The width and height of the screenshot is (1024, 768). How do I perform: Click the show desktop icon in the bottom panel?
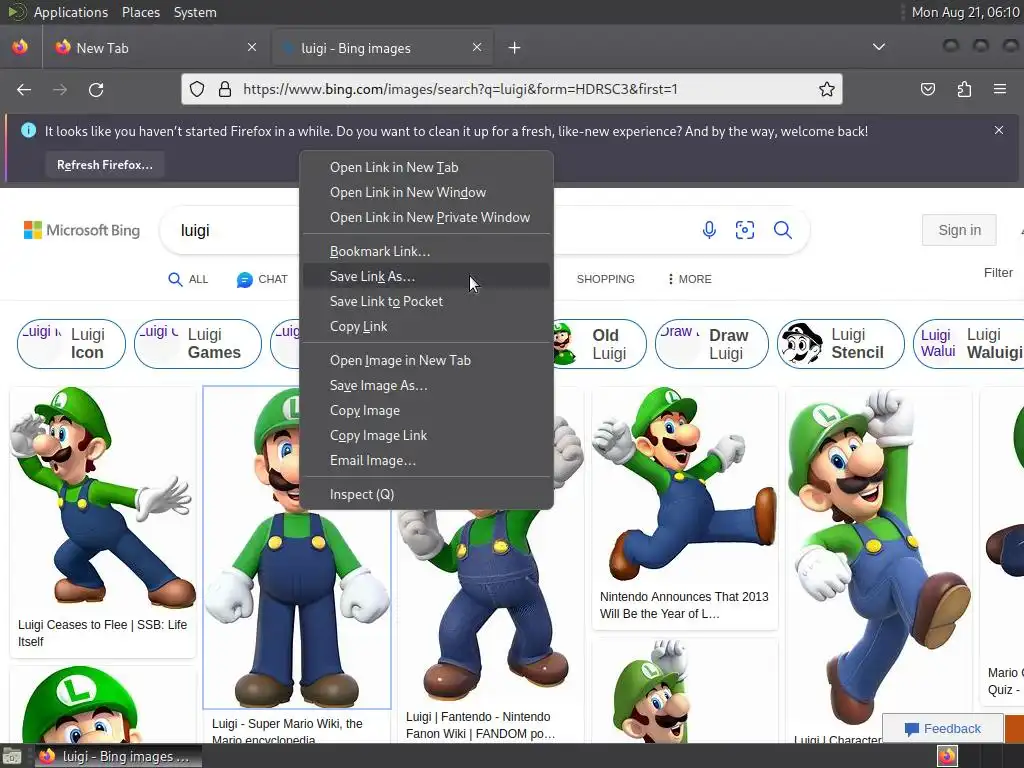[12, 757]
